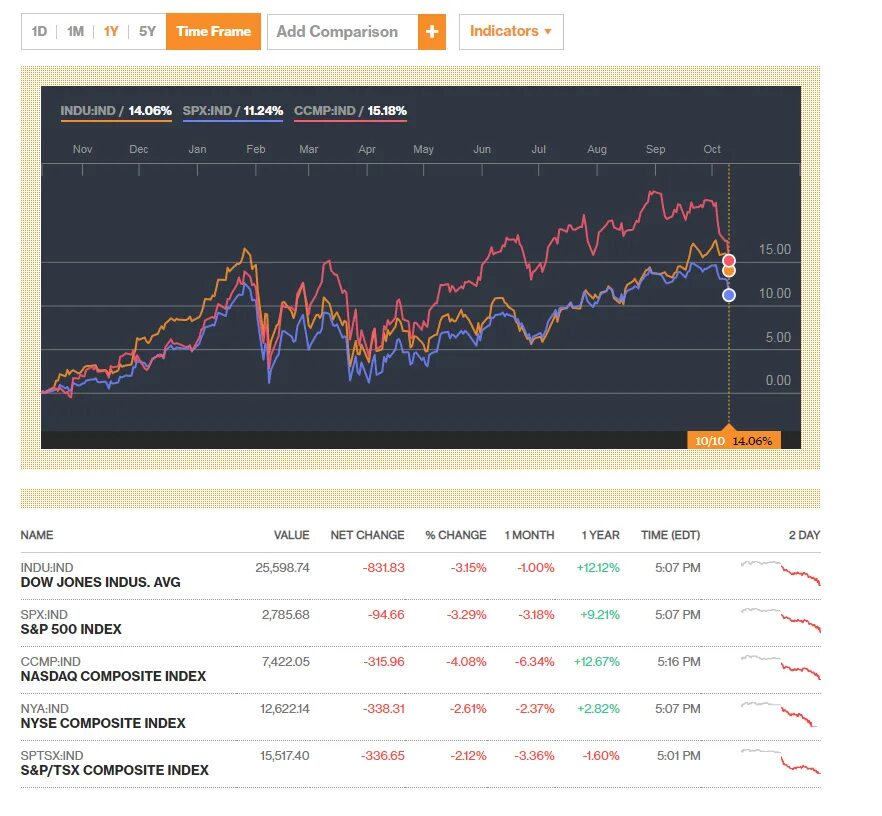The width and height of the screenshot is (882, 816).
Task: Click the INDU:IND ticker in table
Action: coord(47,568)
